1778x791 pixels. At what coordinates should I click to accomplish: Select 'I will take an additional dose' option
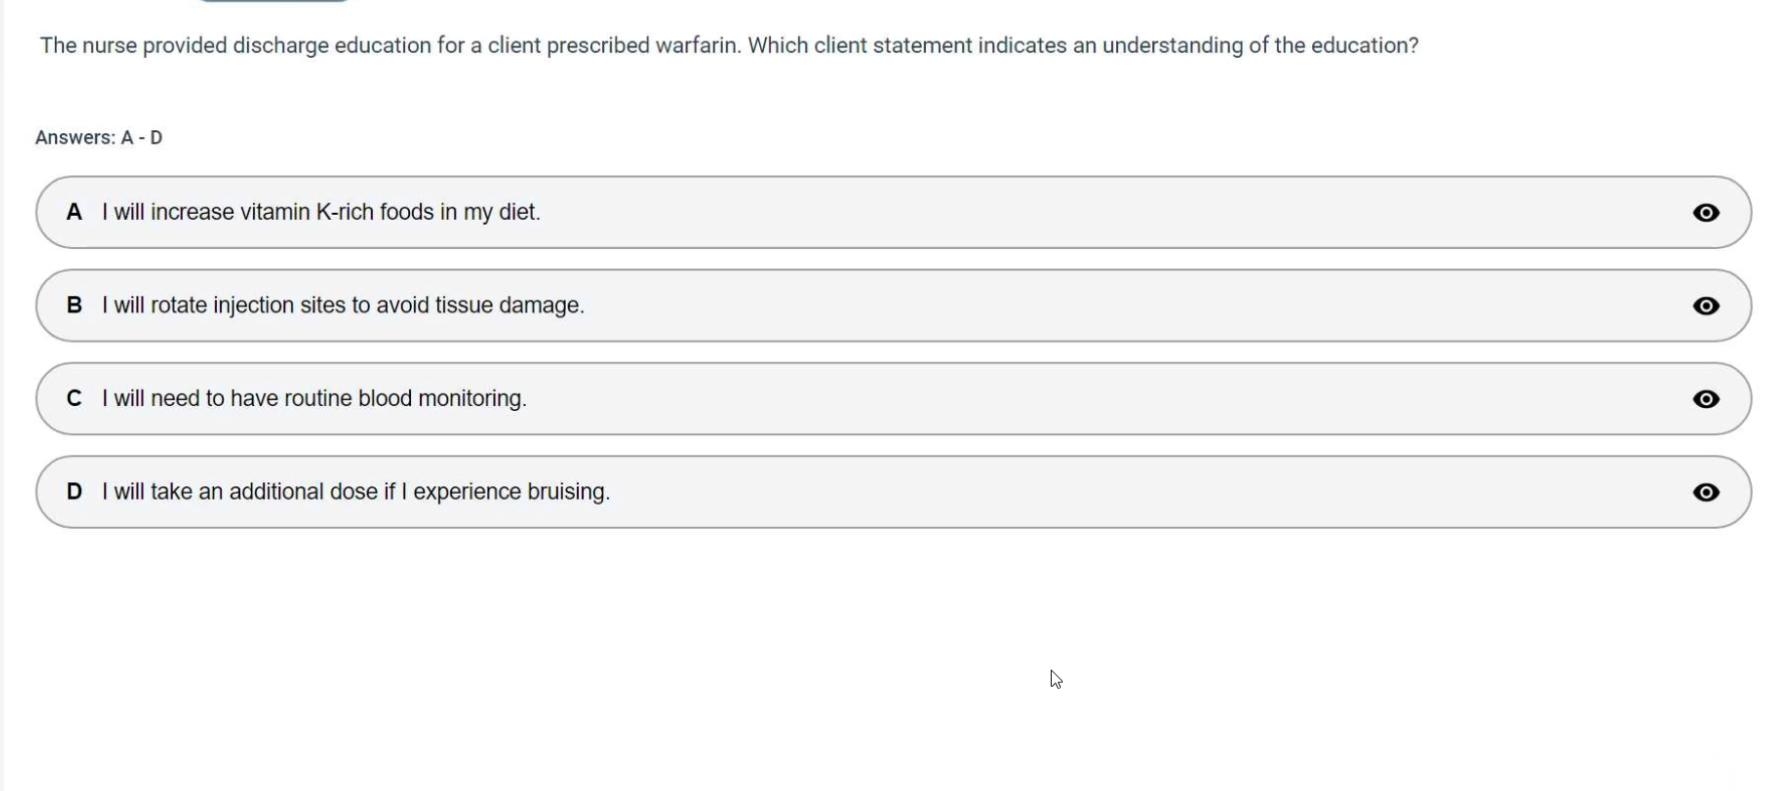pyautogui.click(x=355, y=492)
